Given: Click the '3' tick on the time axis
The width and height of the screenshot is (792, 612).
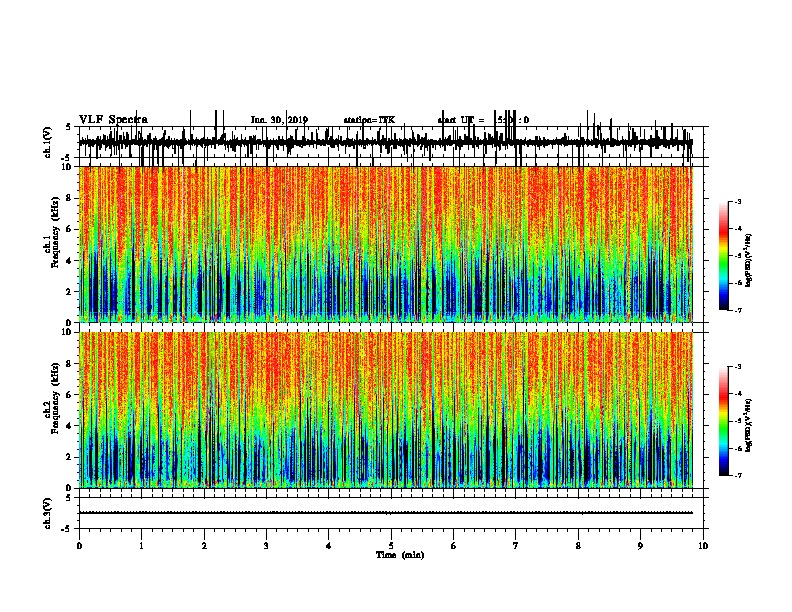Looking at the screenshot, I should click(x=266, y=546).
